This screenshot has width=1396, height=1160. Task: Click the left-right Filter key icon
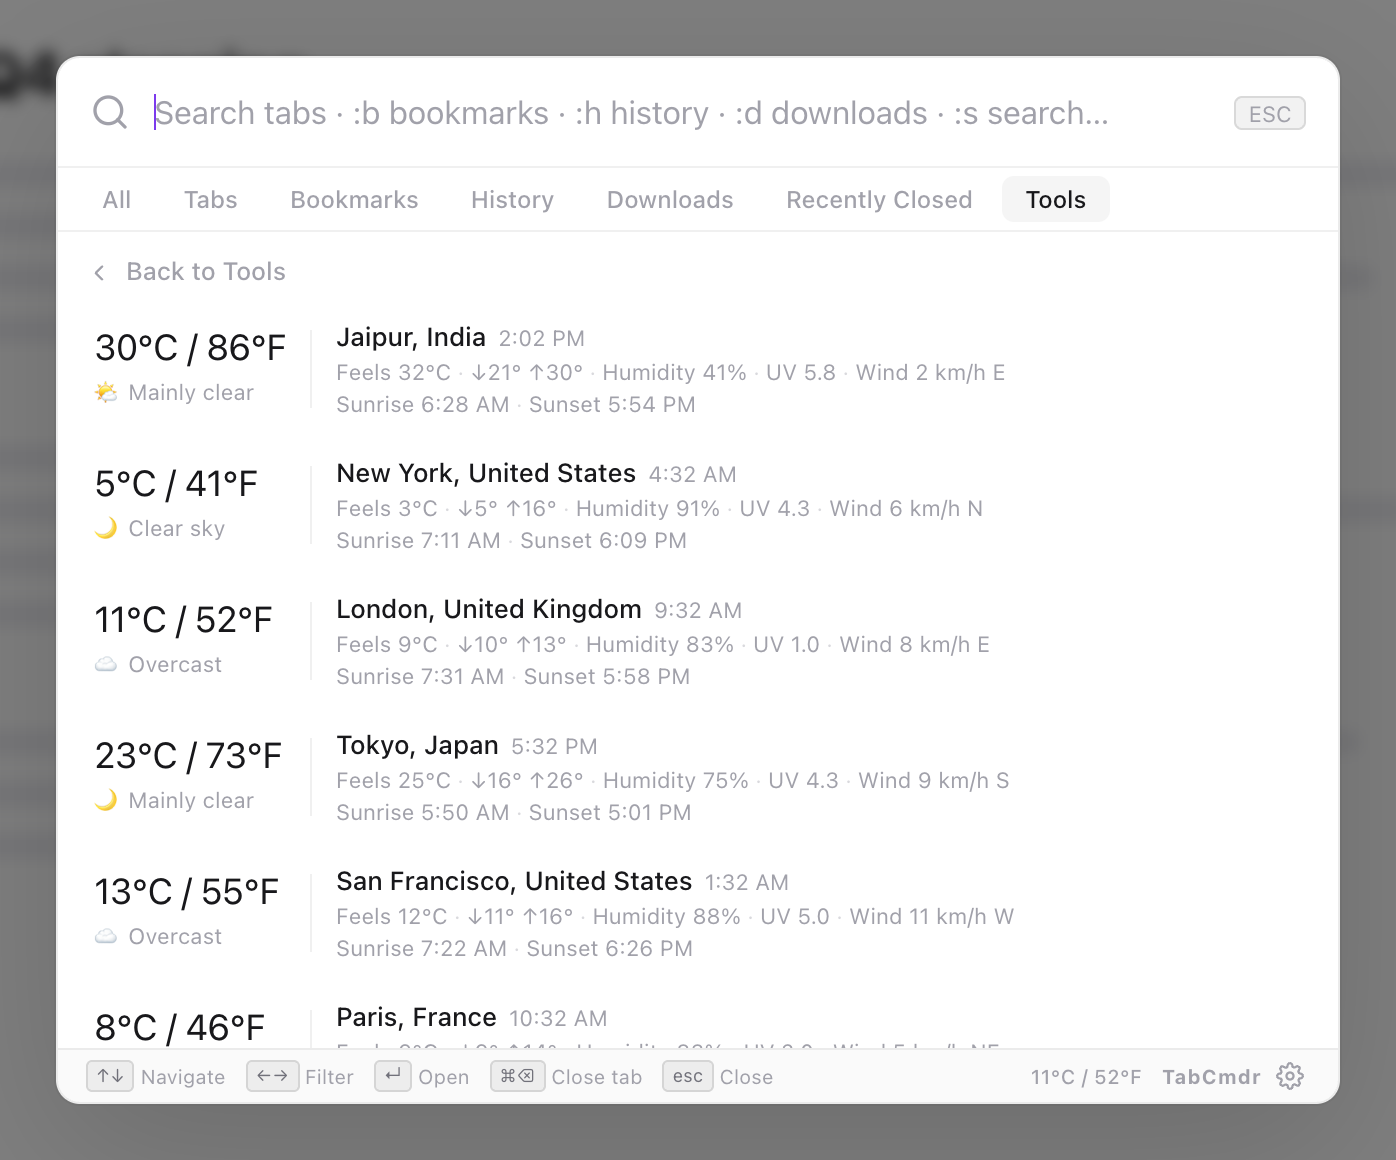(272, 1076)
